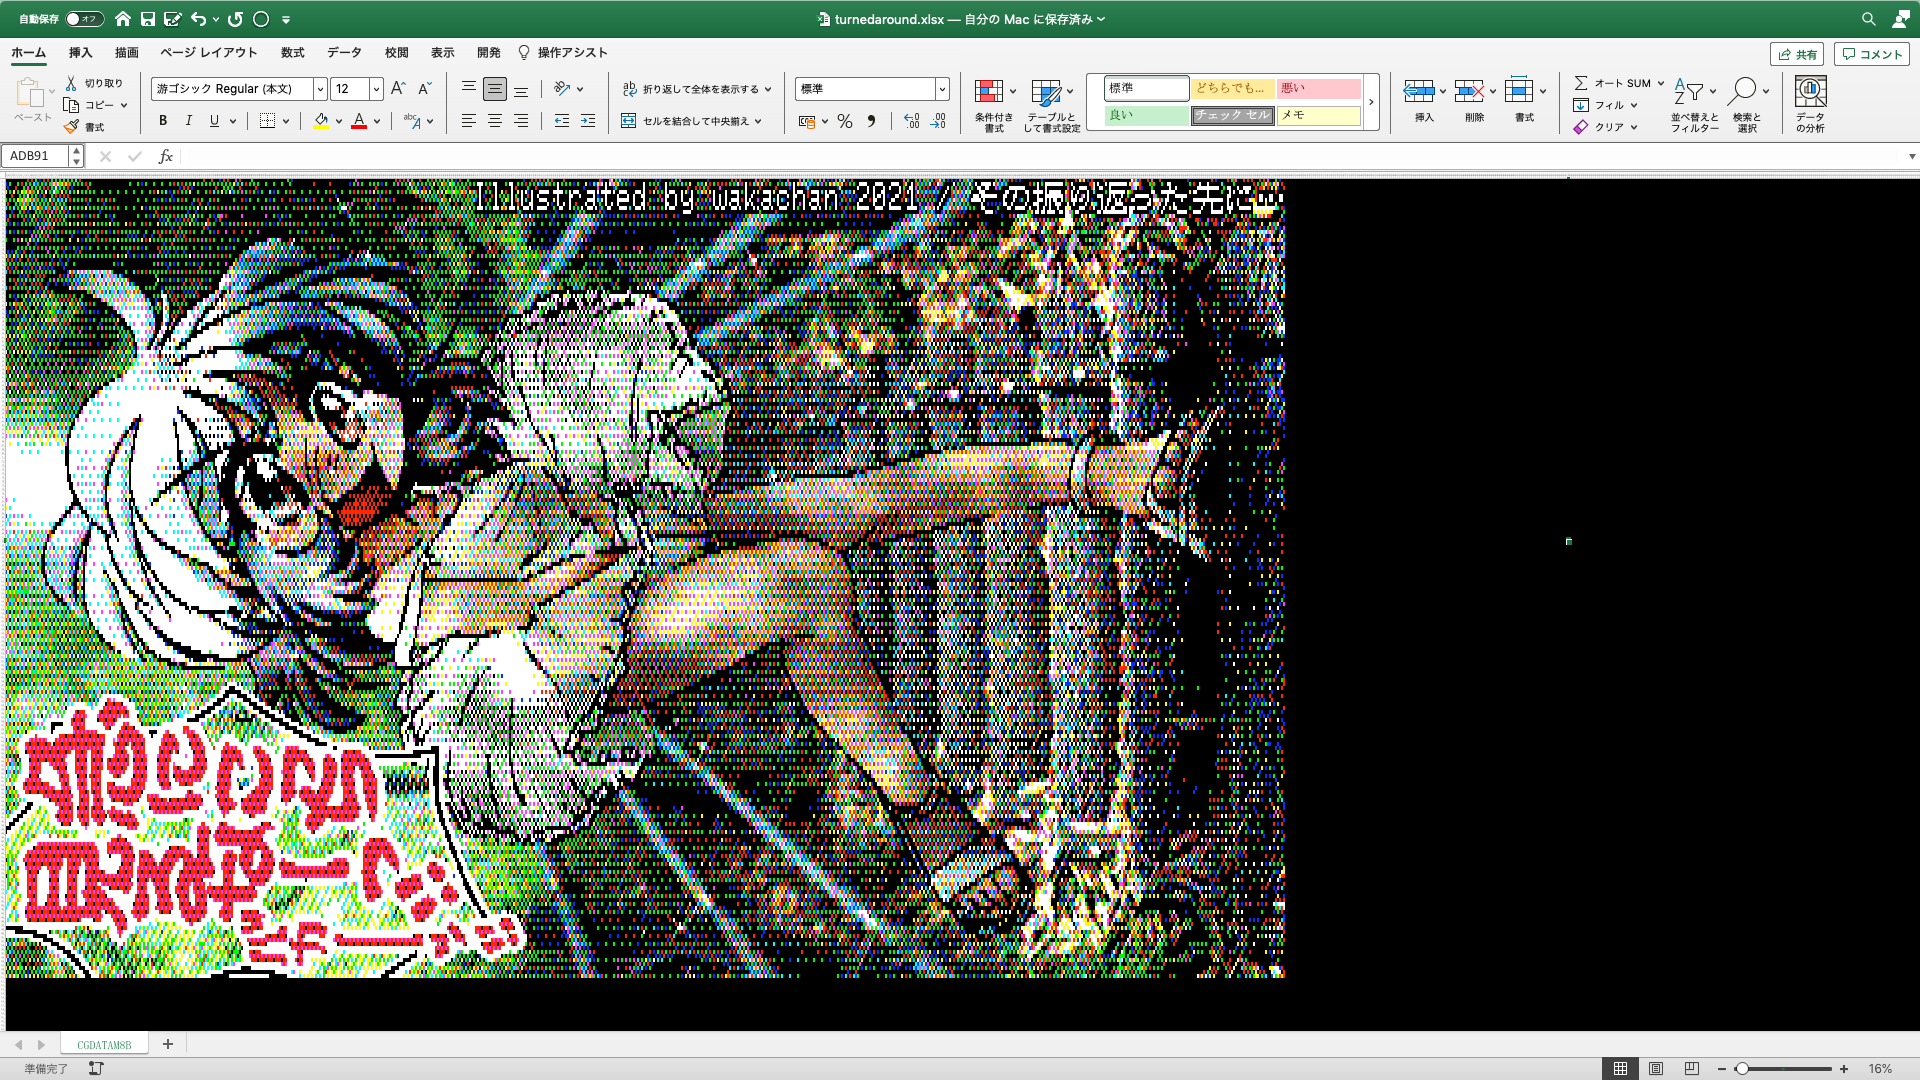Toggle Italic formatting

point(189,121)
